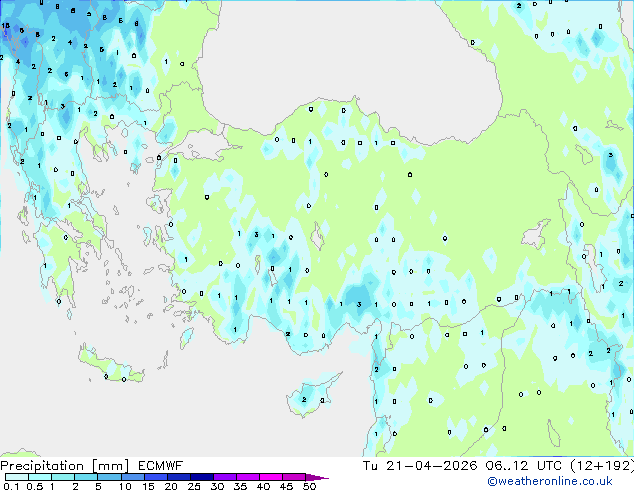Click the 'ECMWF' model label
This screenshot has width=634, height=490.
(x=161, y=466)
